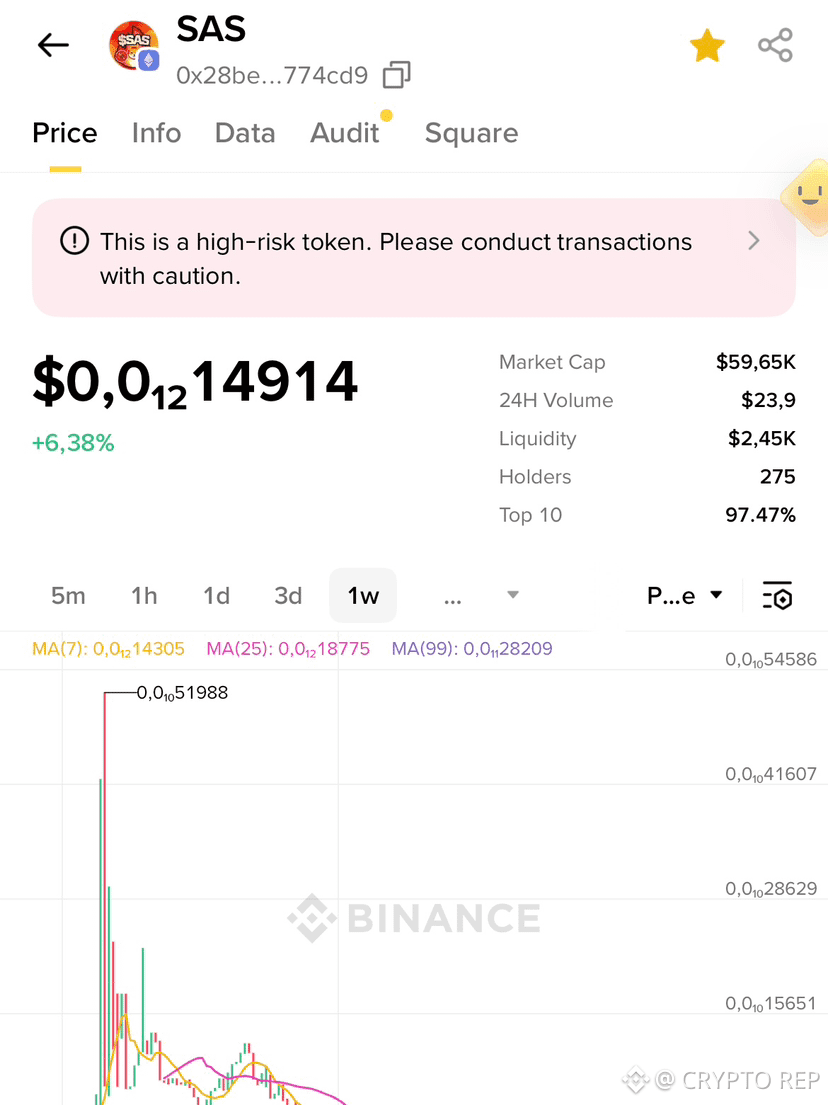Screen dimensions: 828x1105
Task: Choose the 1d chart interval
Action: (216, 595)
